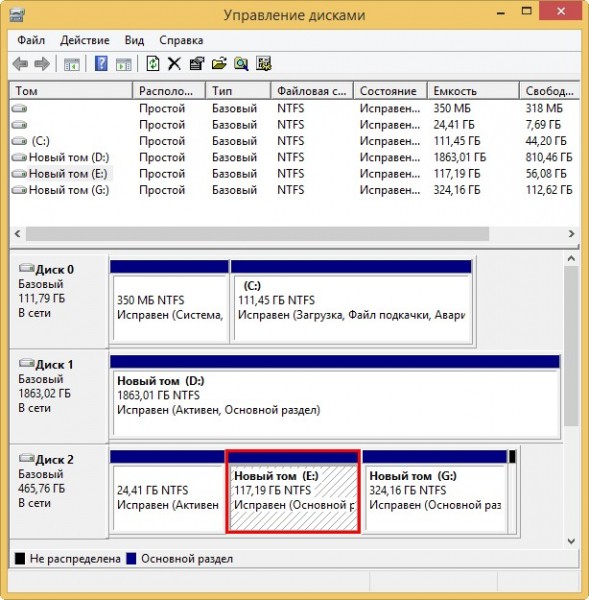The height and width of the screenshot is (600, 589).
Task: Select the 350 МБ NTFS partition on Диск 0
Action: pyautogui.click(x=170, y=302)
